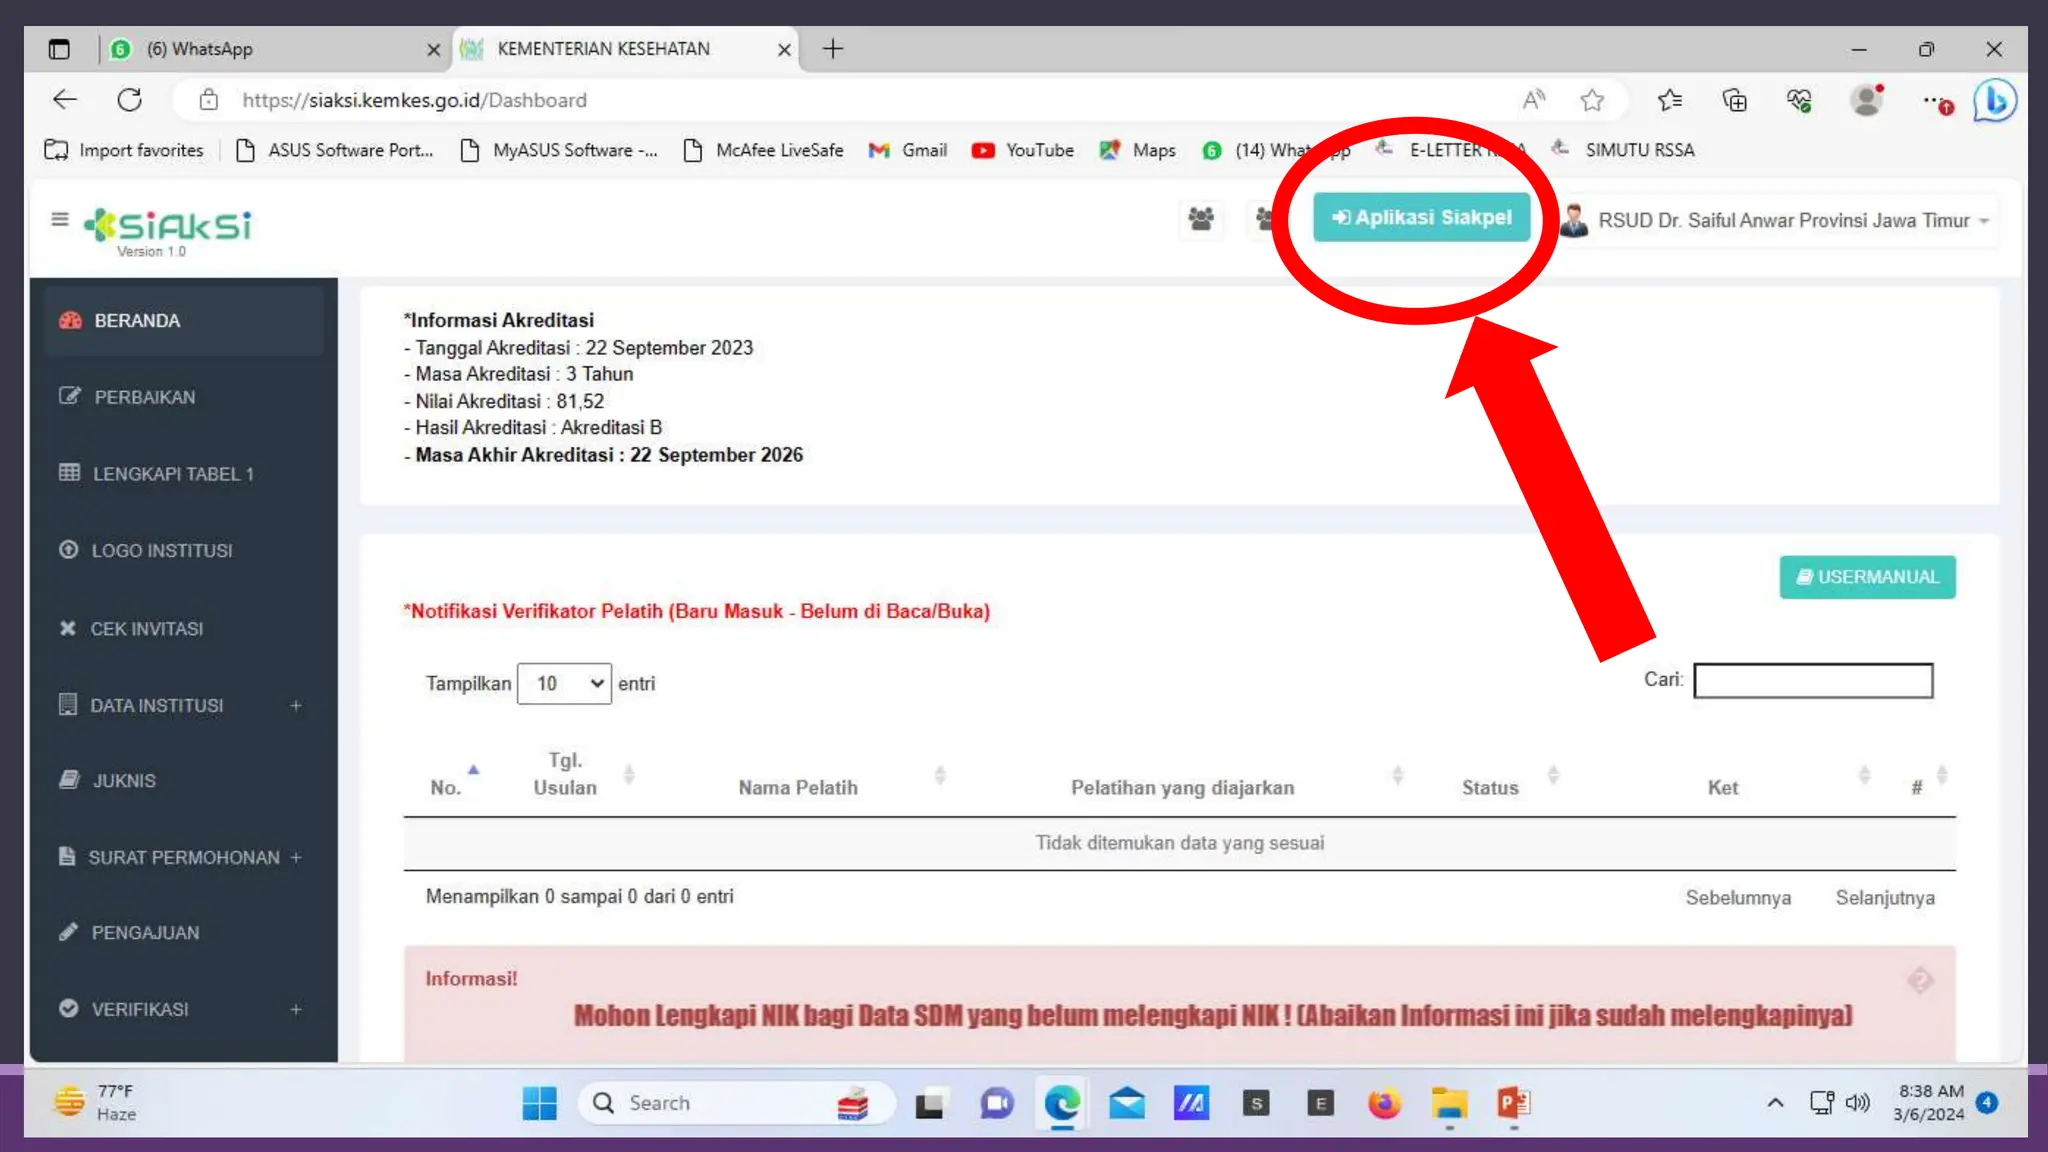Open the USERMANUAL button
Image resolution: width=2048 pixels, height=1152 pixels.
click(1867, 577)
